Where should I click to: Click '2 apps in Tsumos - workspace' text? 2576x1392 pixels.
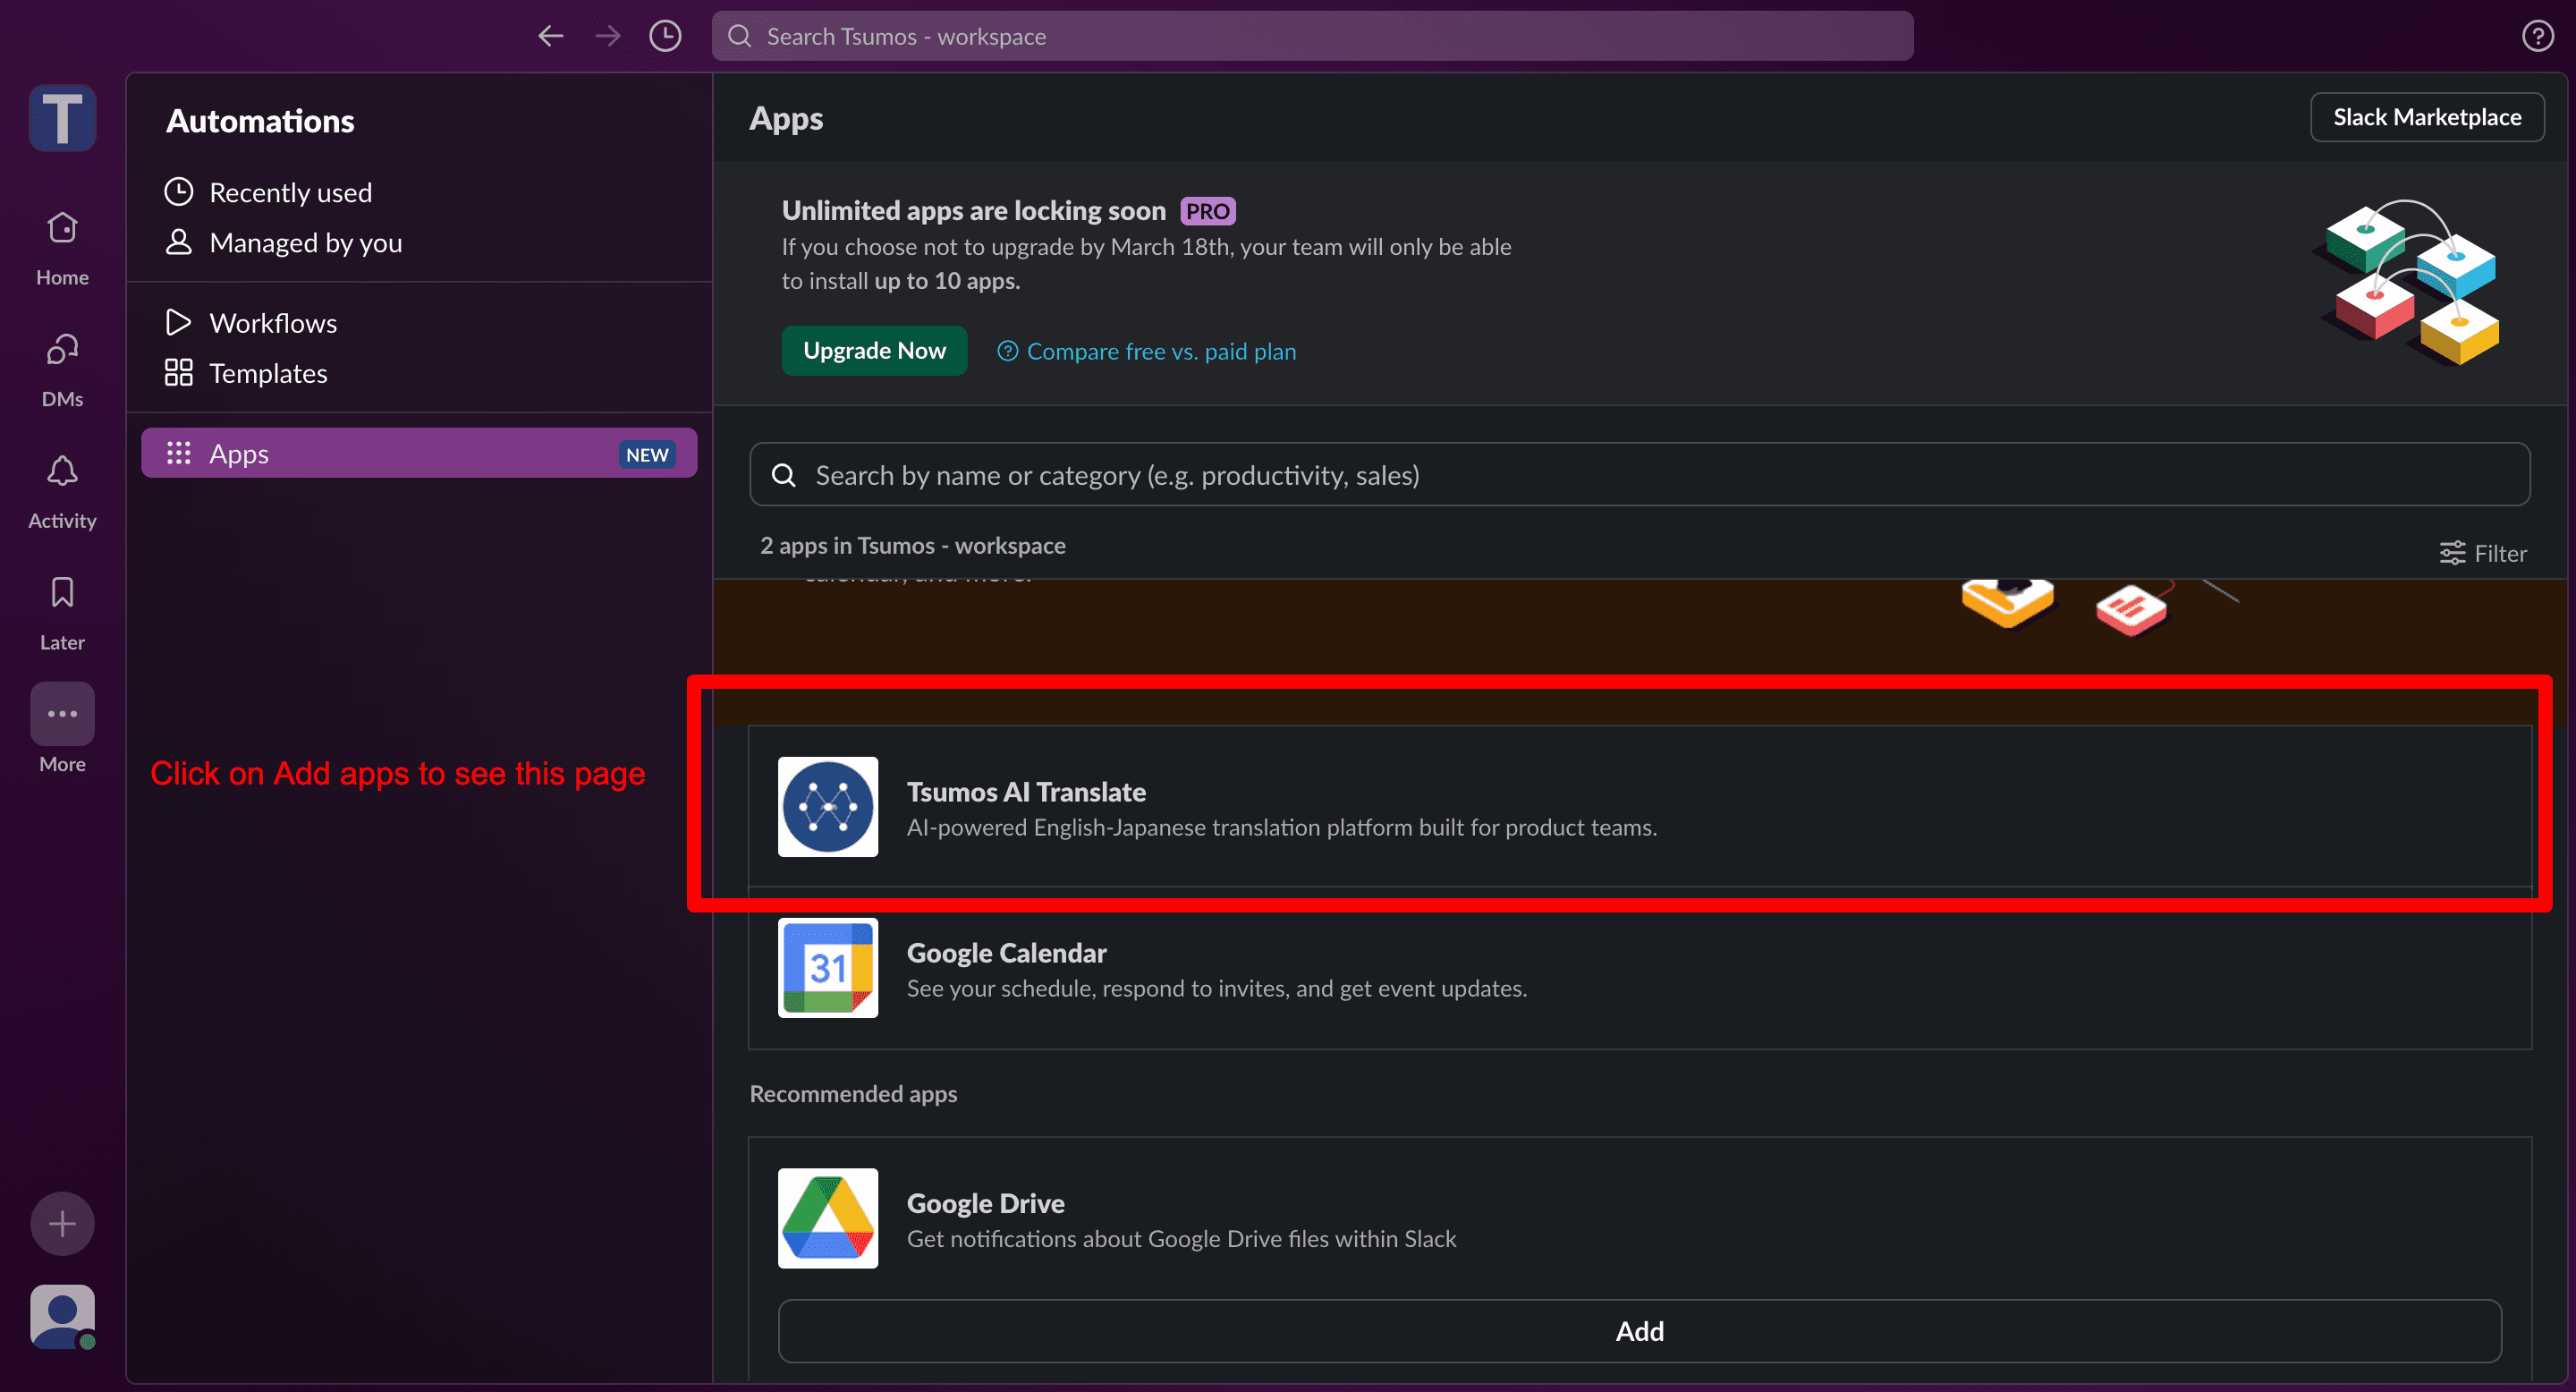912,545
